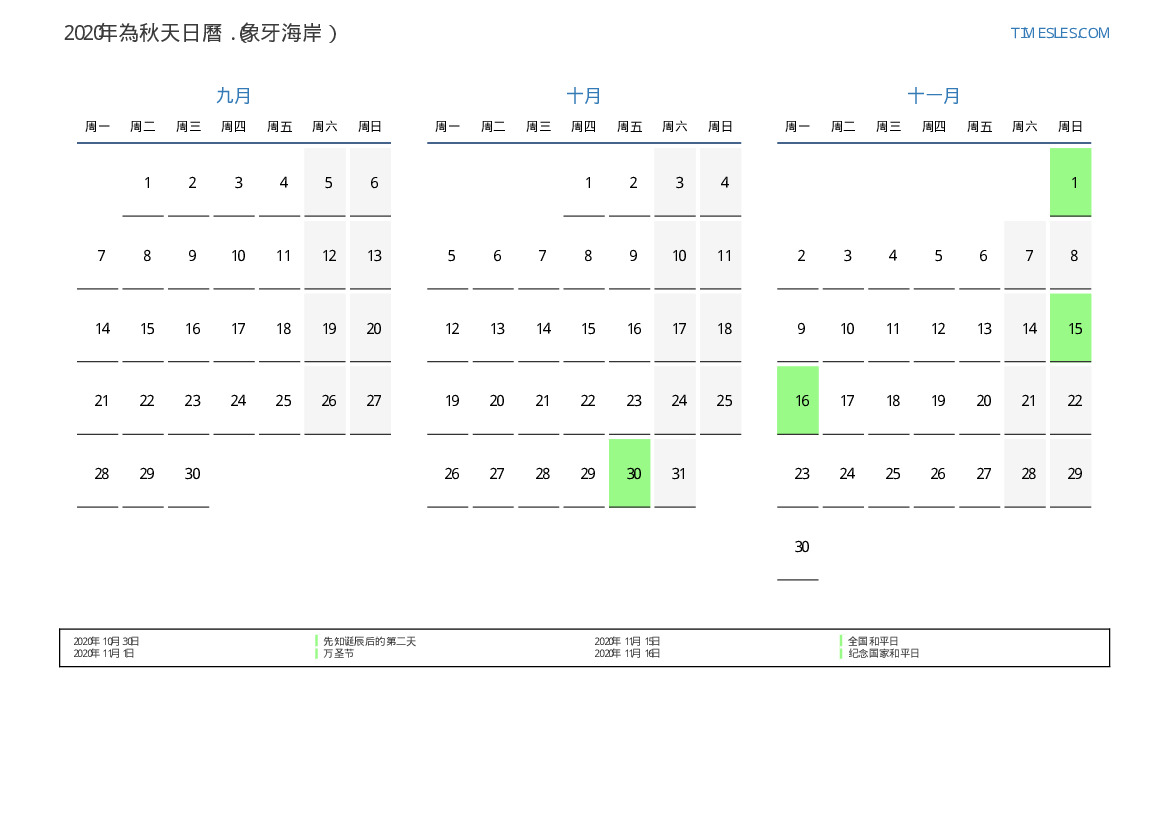Select September 19 weekend cell
Screen dimensions: 1169x827
[x=328, y=328]
